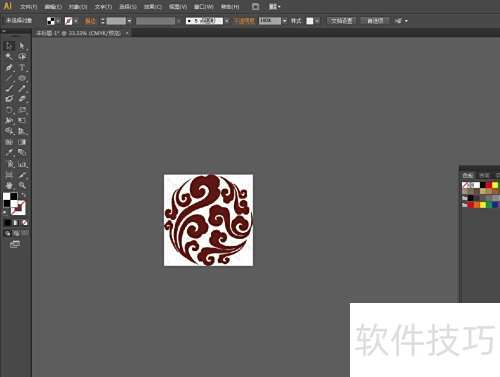Open the 对象(O) menu
The height and width of the screenshot is (377, 500).
point(78,7)
